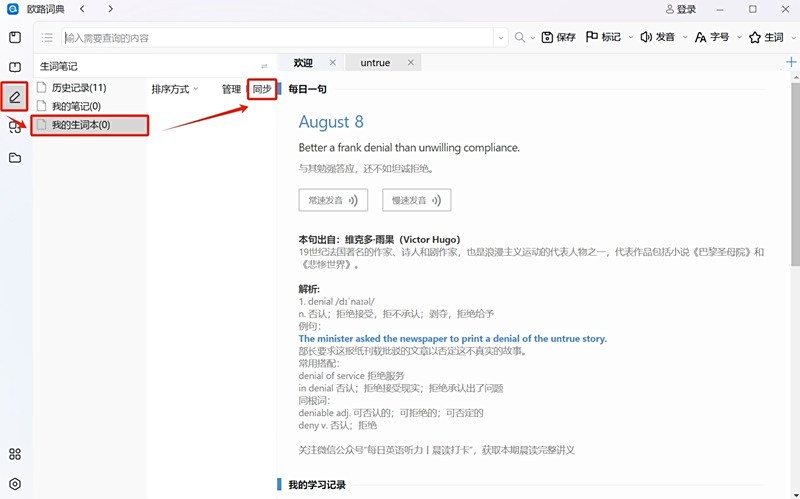Click the vertical scrollbar thumb
Screen dimensions: 800x499
[x=795, y=173]
